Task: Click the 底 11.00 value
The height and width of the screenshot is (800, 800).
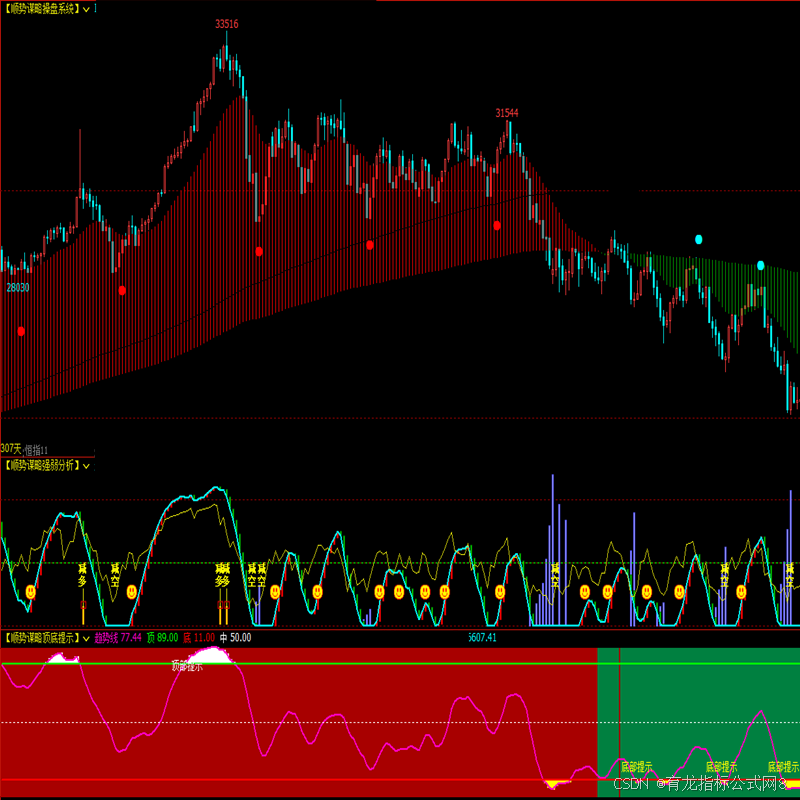Action: pos(199,638)
